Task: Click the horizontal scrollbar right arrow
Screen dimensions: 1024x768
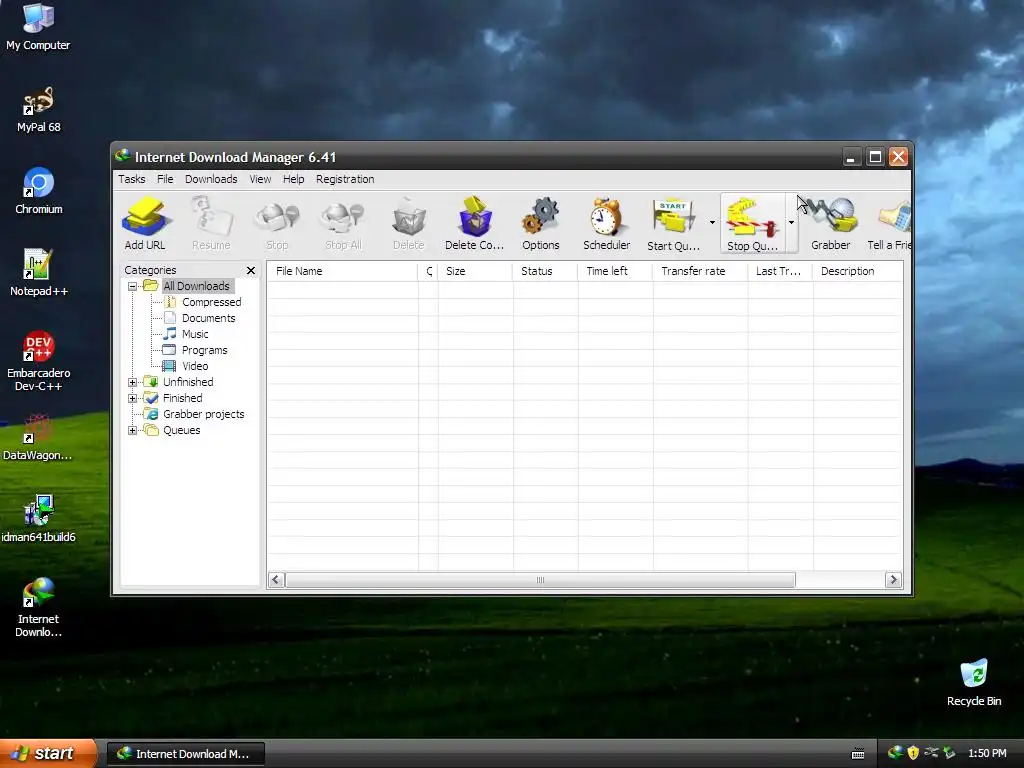Action: [x=893, y=580]
